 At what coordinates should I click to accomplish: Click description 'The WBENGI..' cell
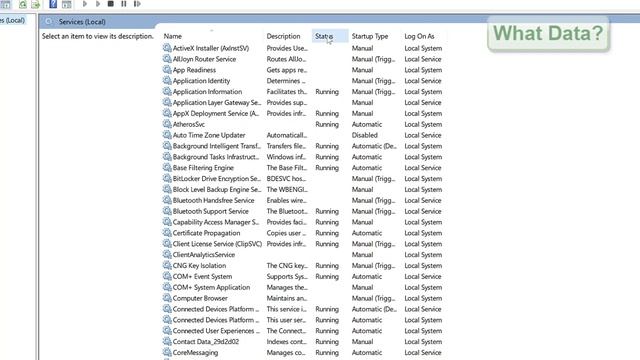(287, 189)
